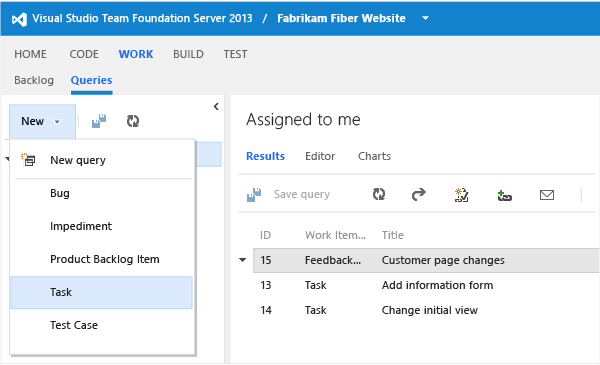Collapse the left query pane chevron
600x365 pixels.
click(x=216, y=106)
